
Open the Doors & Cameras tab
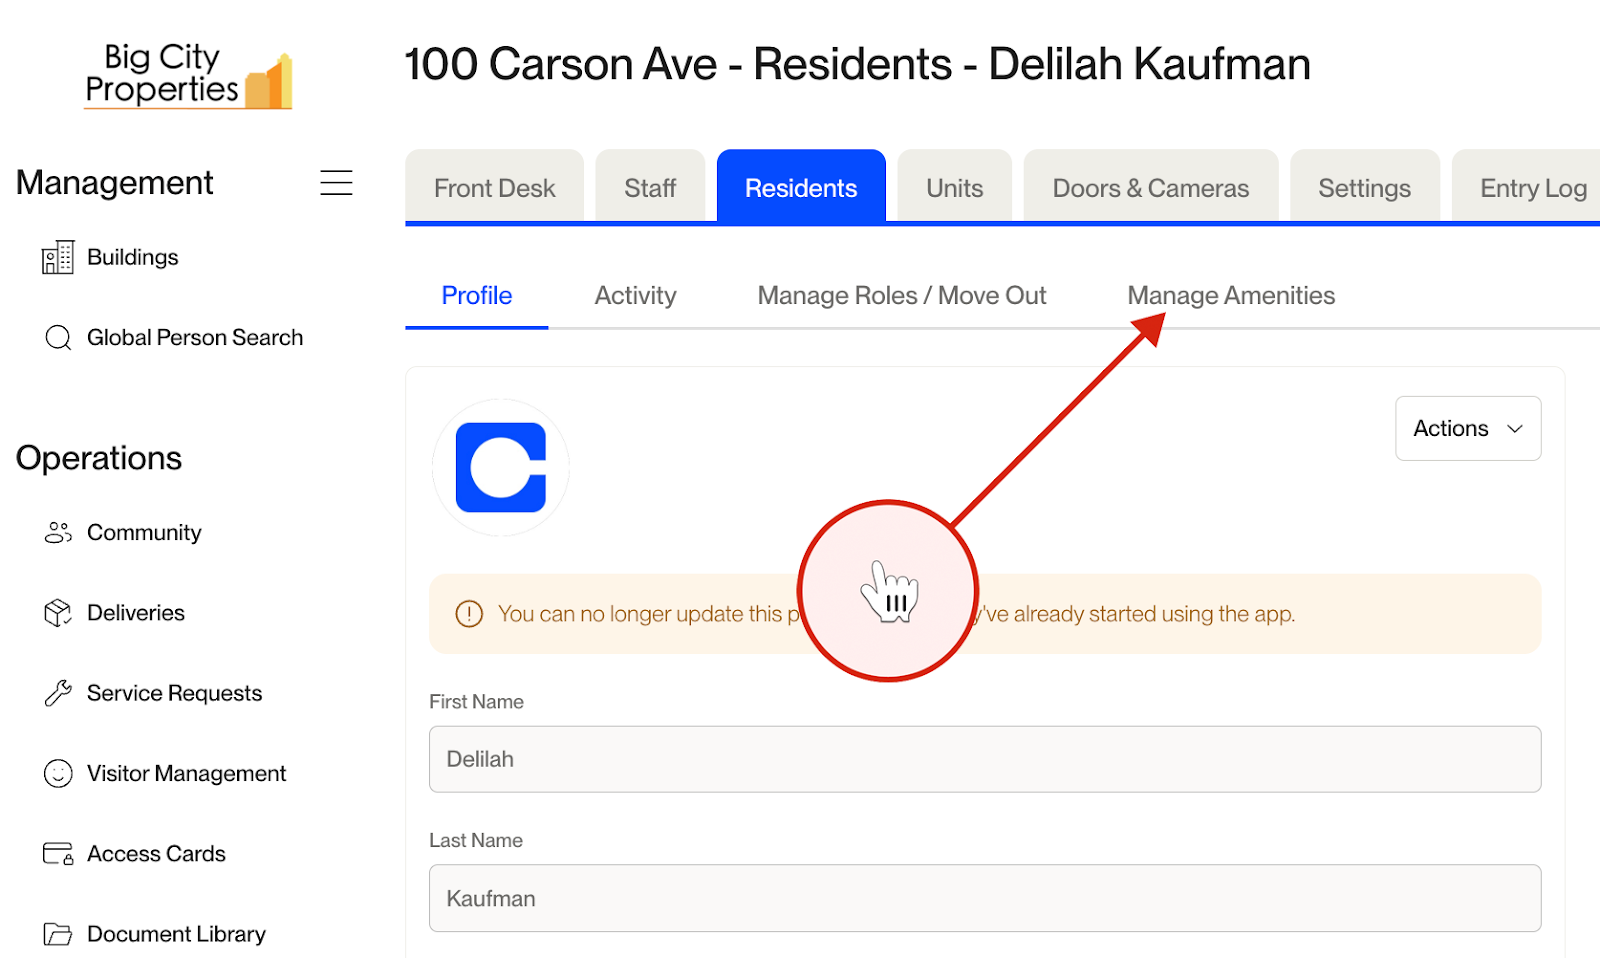(x=1150, y=187)
